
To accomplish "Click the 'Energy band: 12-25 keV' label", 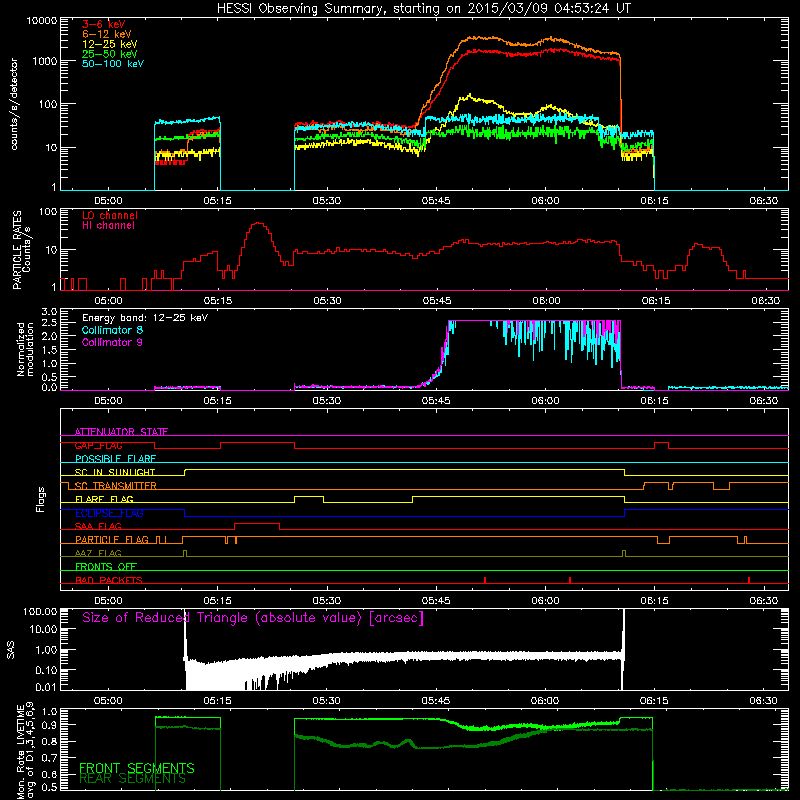I will point(145,318).
